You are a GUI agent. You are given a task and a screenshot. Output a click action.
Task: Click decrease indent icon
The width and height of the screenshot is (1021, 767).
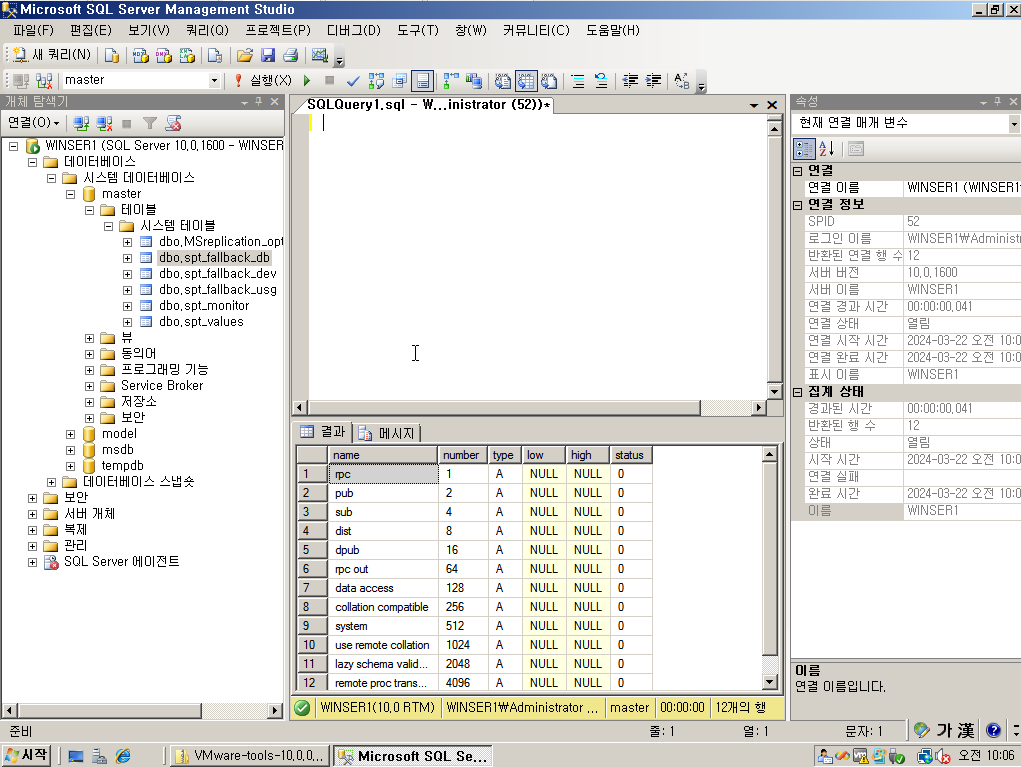630,81
